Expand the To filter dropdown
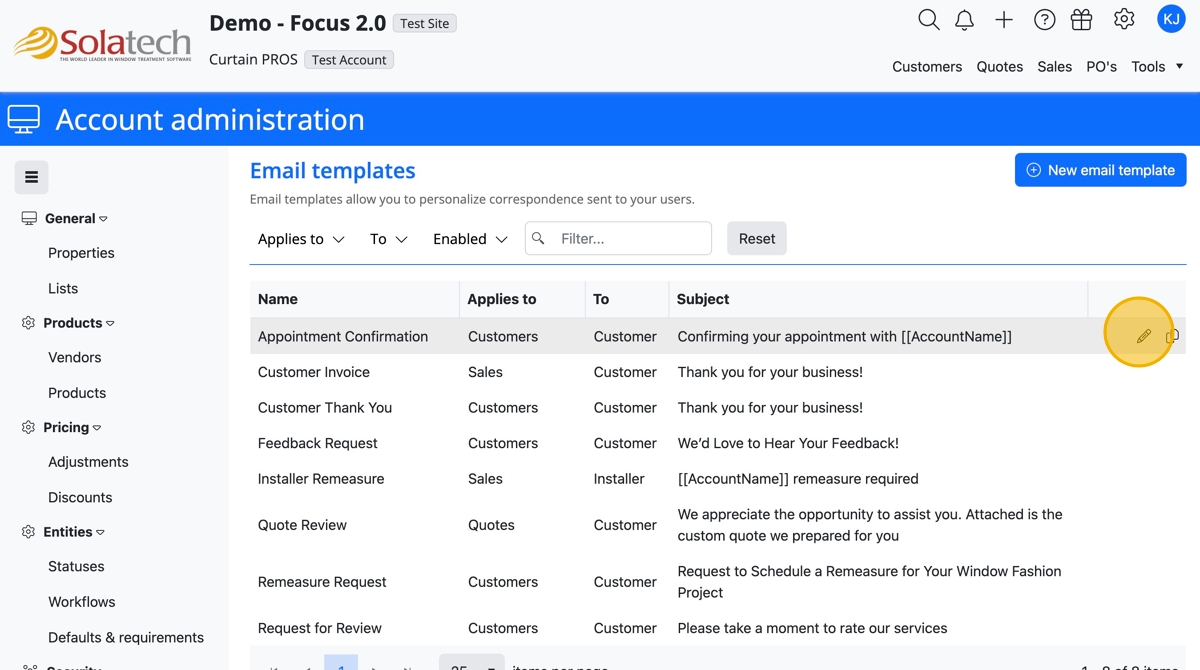Viewport: 1200px width, 670px height. pos(388,239)
